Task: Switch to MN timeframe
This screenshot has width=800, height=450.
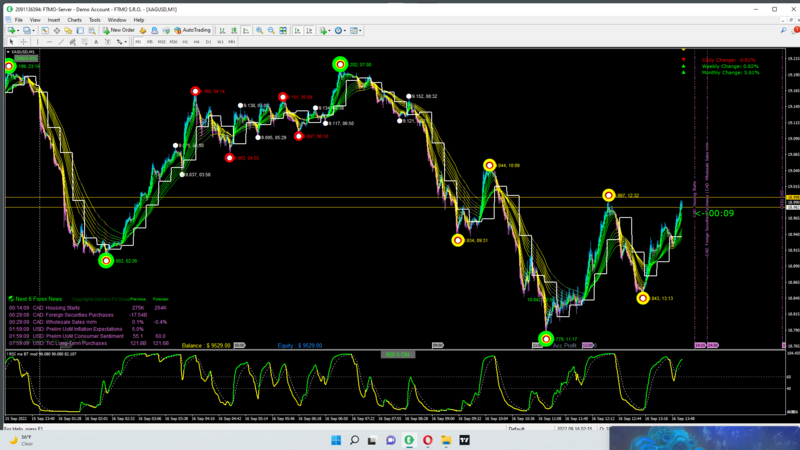Action: click(232, 42)
